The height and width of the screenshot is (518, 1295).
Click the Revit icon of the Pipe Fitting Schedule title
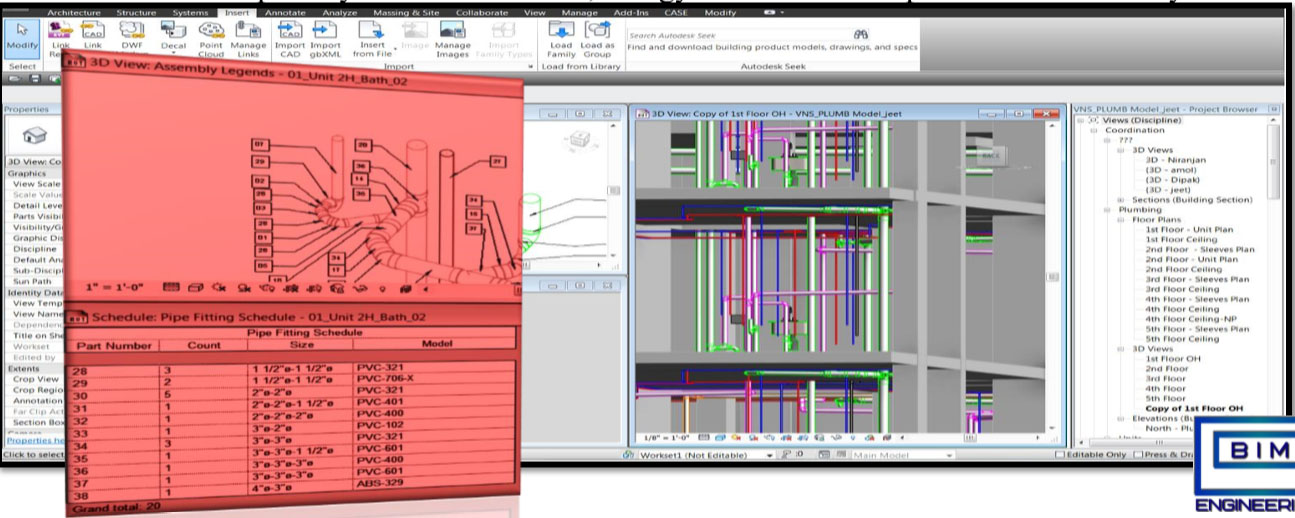point(79,317)
